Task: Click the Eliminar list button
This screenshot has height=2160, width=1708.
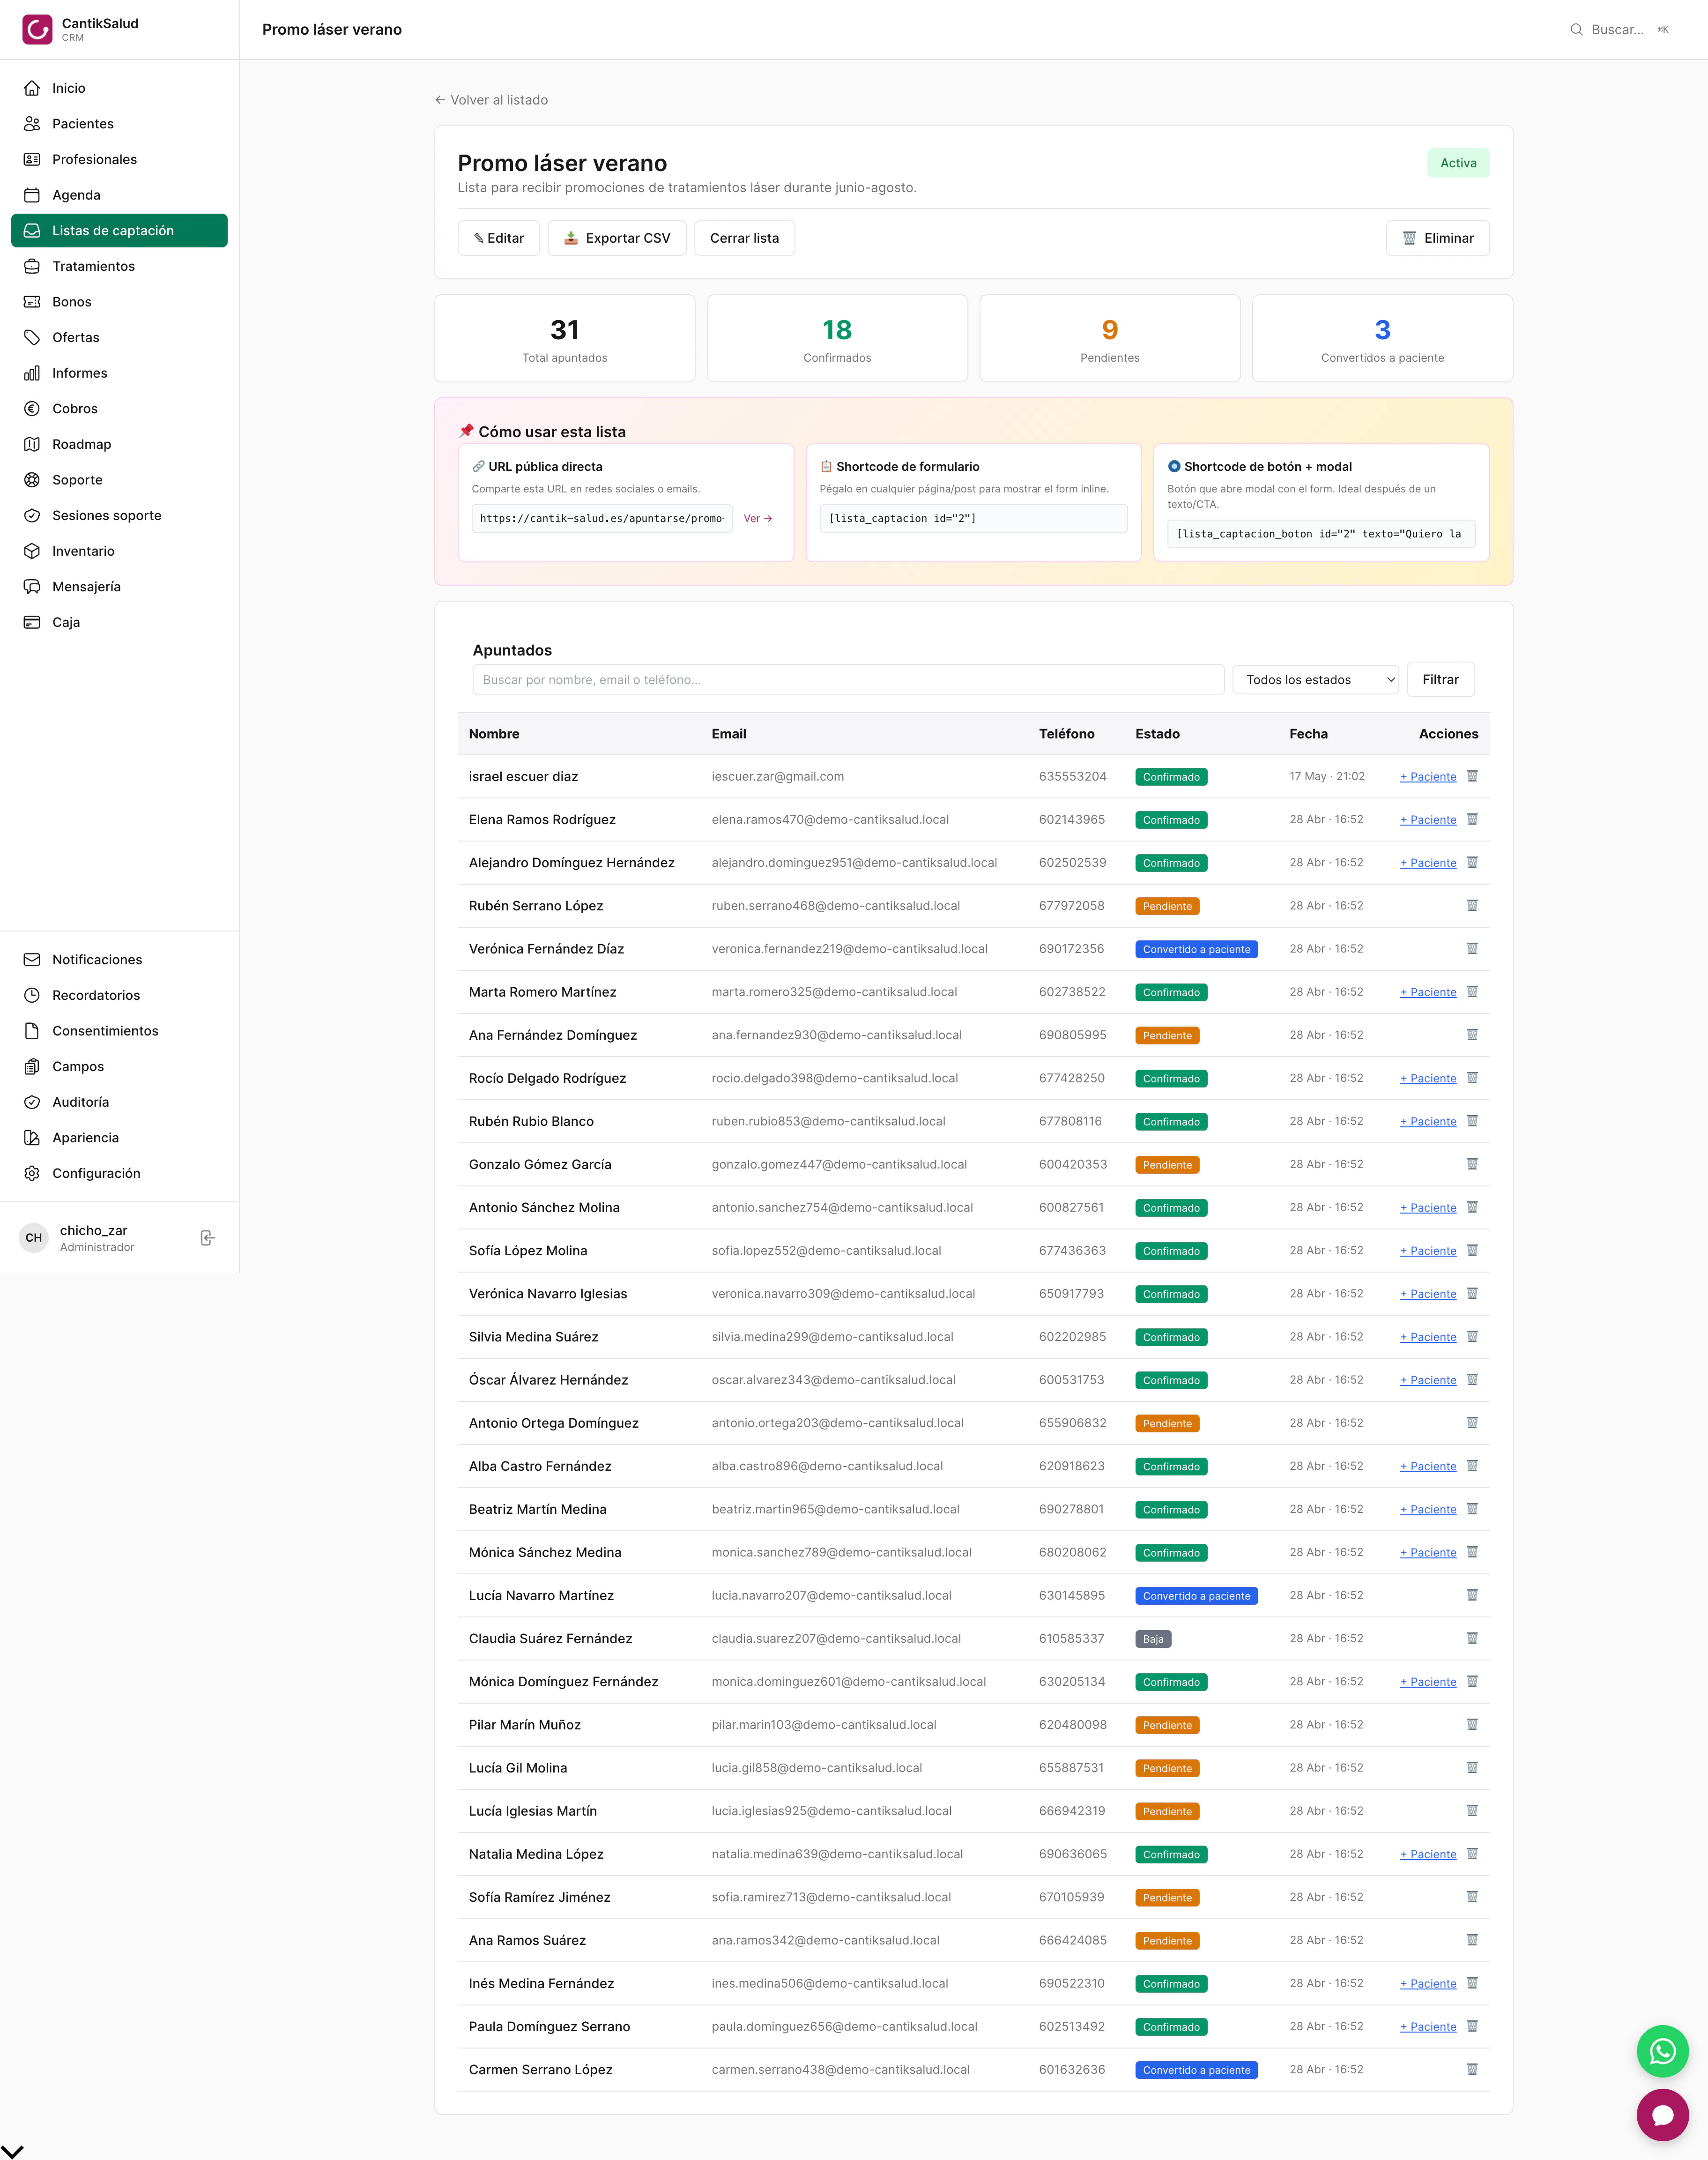Action: coord(1437,238)
